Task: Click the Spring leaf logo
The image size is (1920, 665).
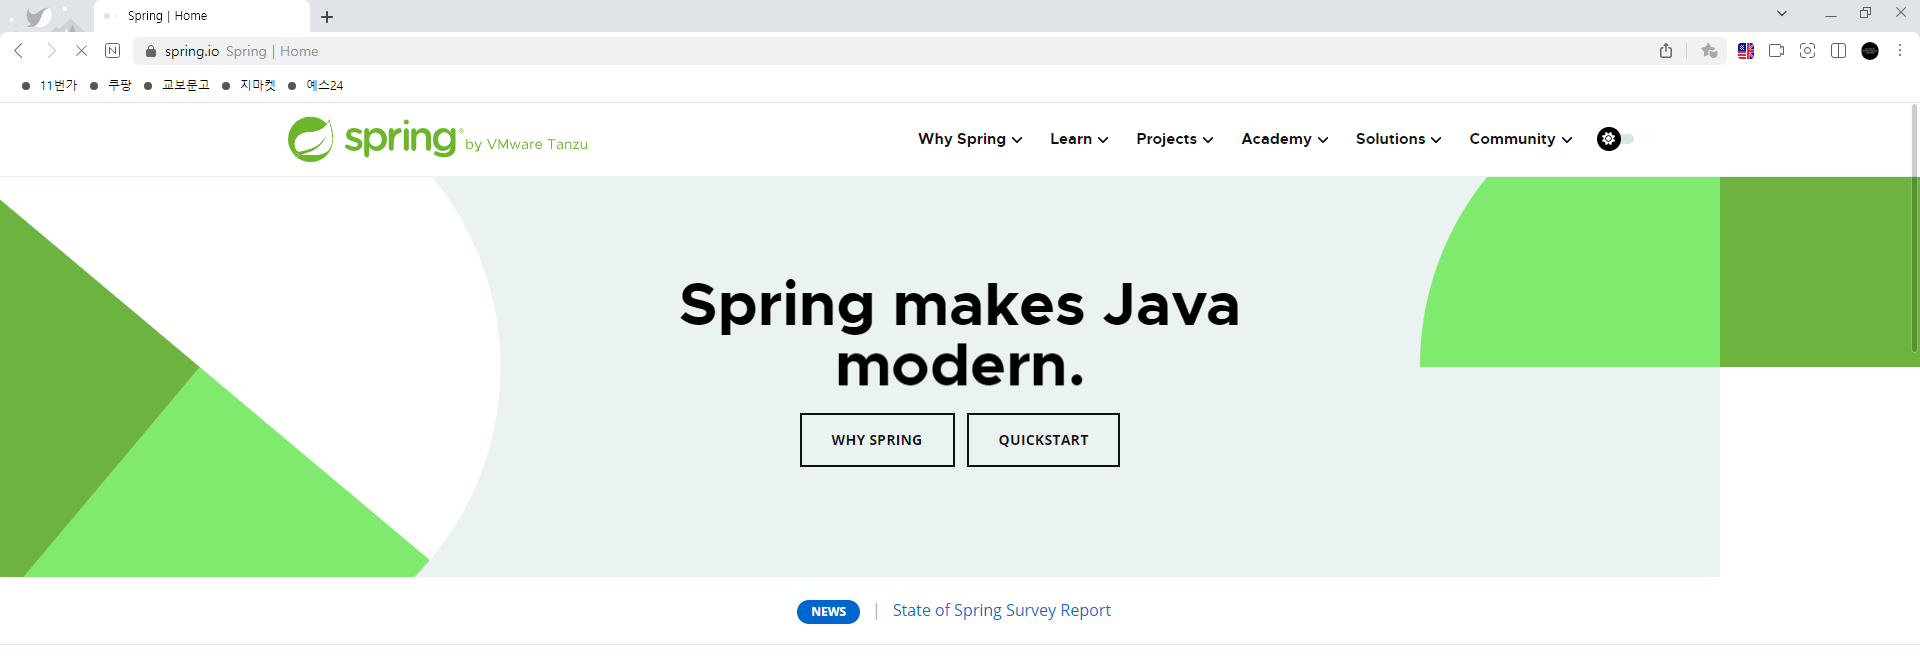Action: 311,139
